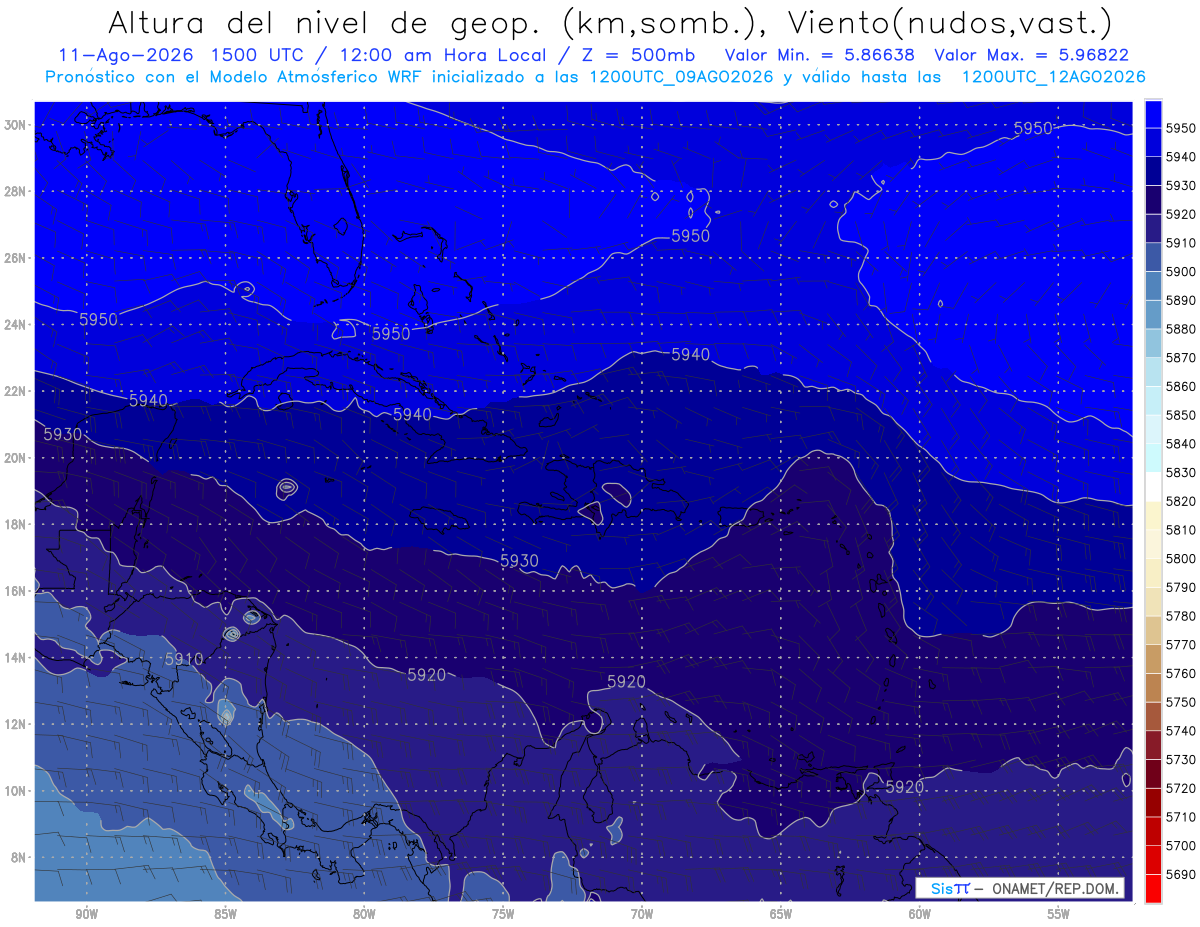The height and width of the screenshot is (927, 1200).
Task: Click the colorbar value 5780
Action: point(1181,615)
